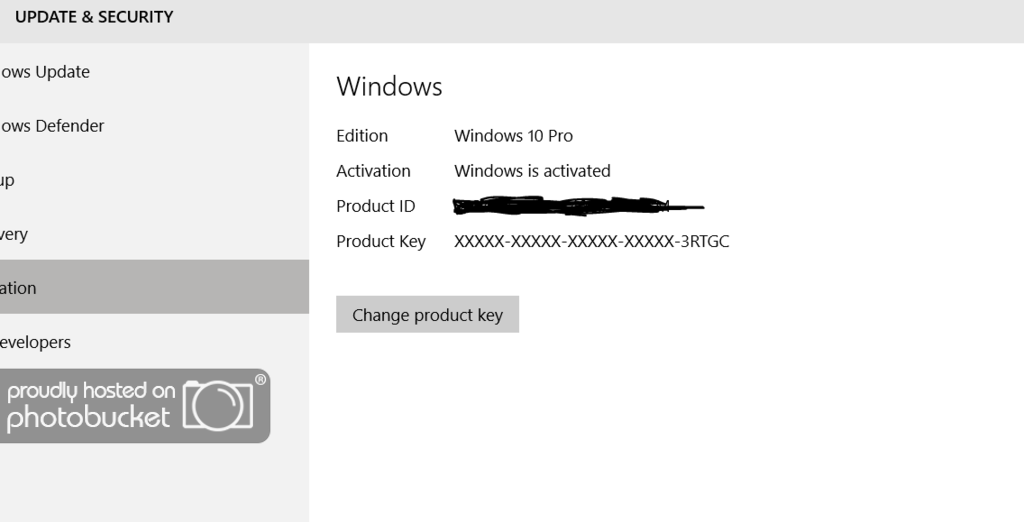Click the Edition label
Screen dimensions: 1024x522
[x=362, y=136]
